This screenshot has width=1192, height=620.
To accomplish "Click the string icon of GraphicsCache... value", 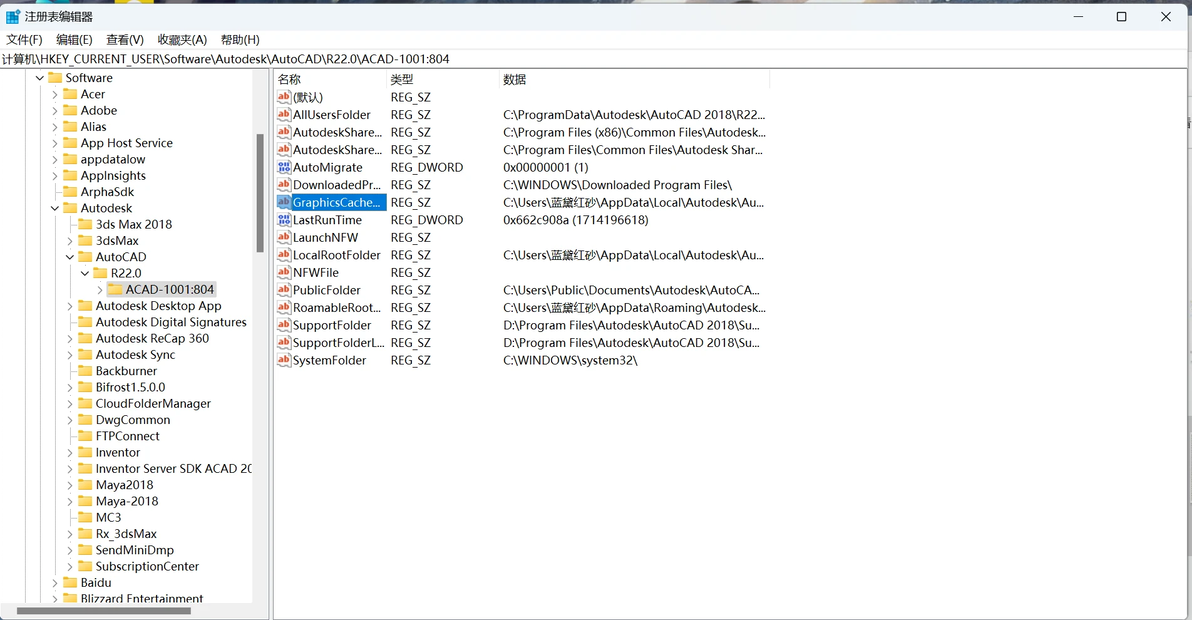I will (284, 202).
